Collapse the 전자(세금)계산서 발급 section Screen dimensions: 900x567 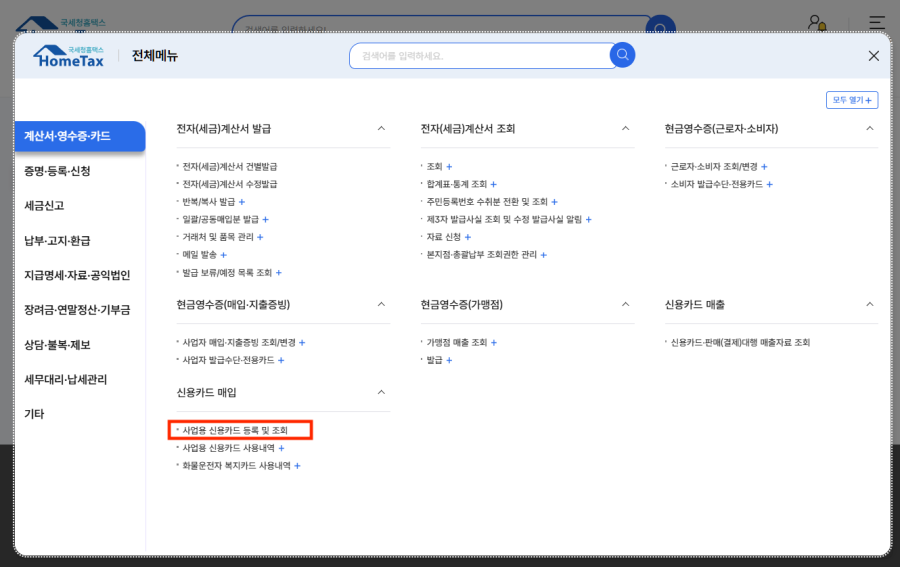381,129
